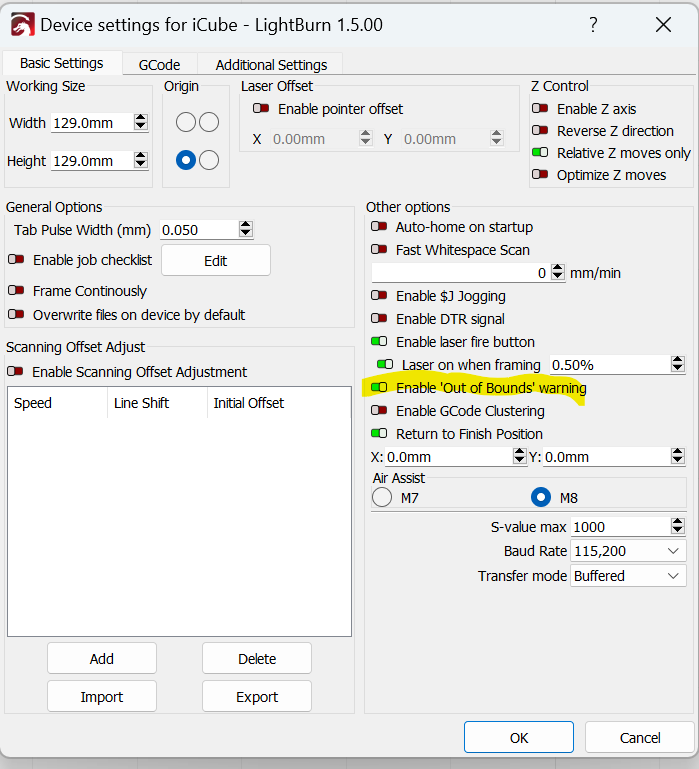Toggle Enable Z axis switch
The width and height of the screenshot is (699, 769).
coord(540,108)
